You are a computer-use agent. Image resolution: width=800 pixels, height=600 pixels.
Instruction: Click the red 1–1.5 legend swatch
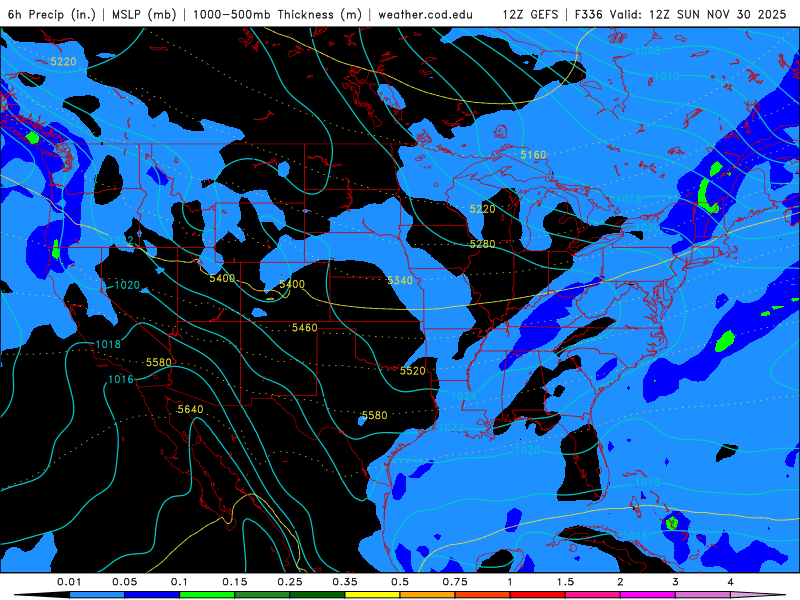pyautogui.click(x=538, y=595)
